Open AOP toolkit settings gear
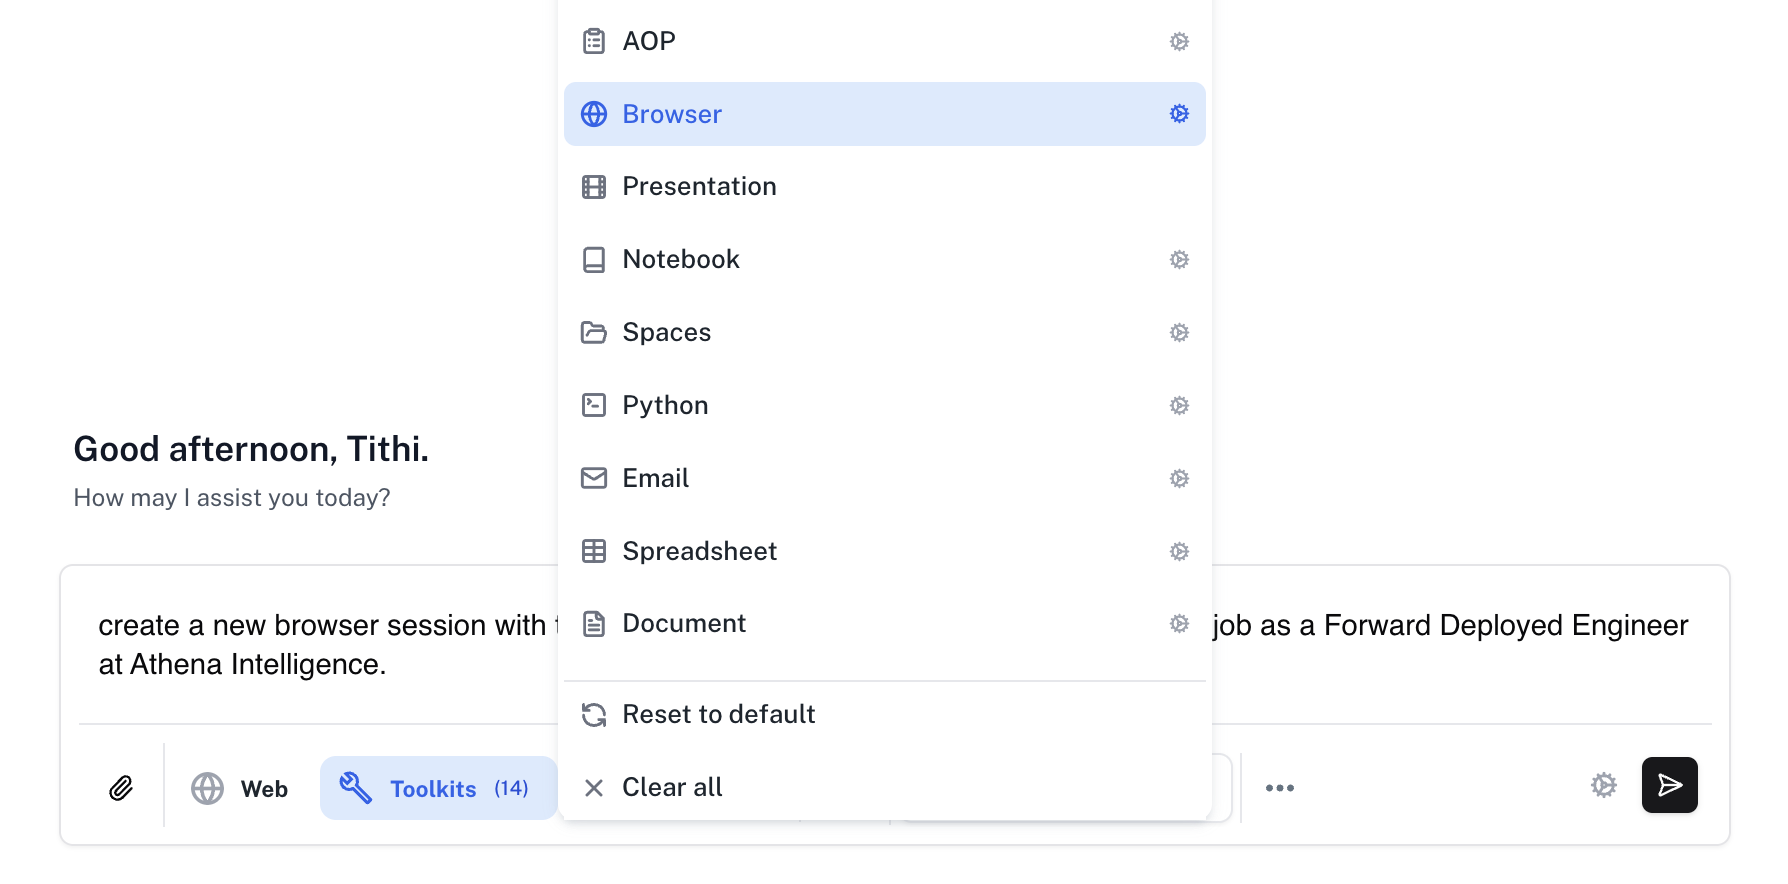Screen dimensions: 1788x884 coord(1179,41)
